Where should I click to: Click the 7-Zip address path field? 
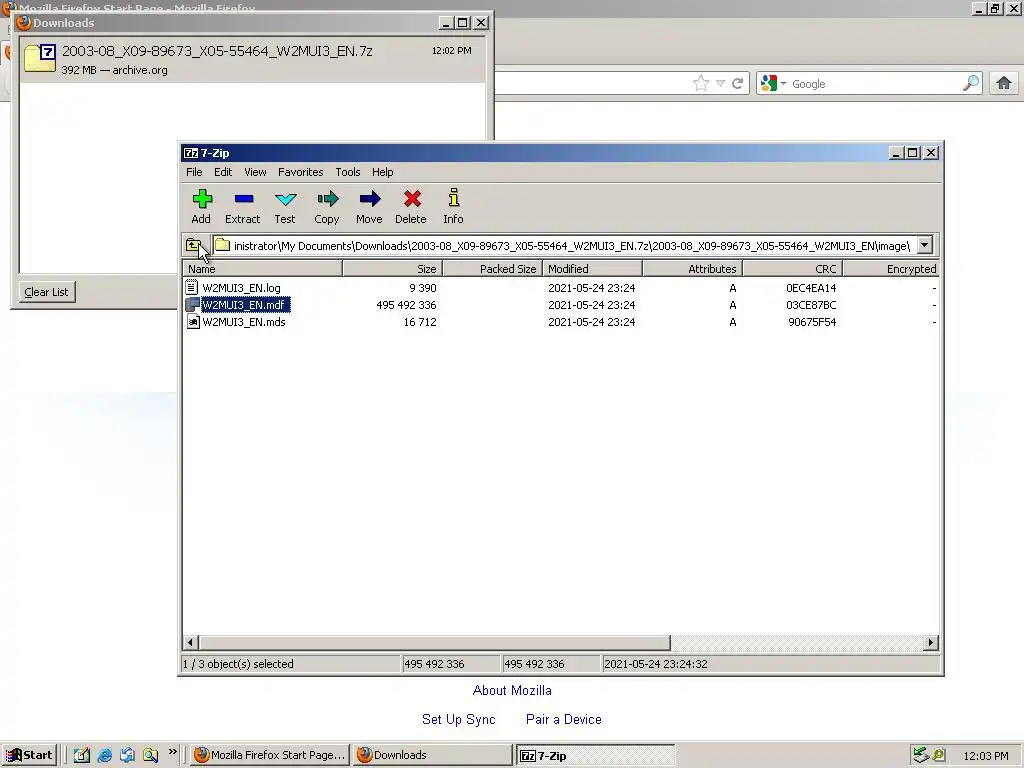[x=565, y=246]
